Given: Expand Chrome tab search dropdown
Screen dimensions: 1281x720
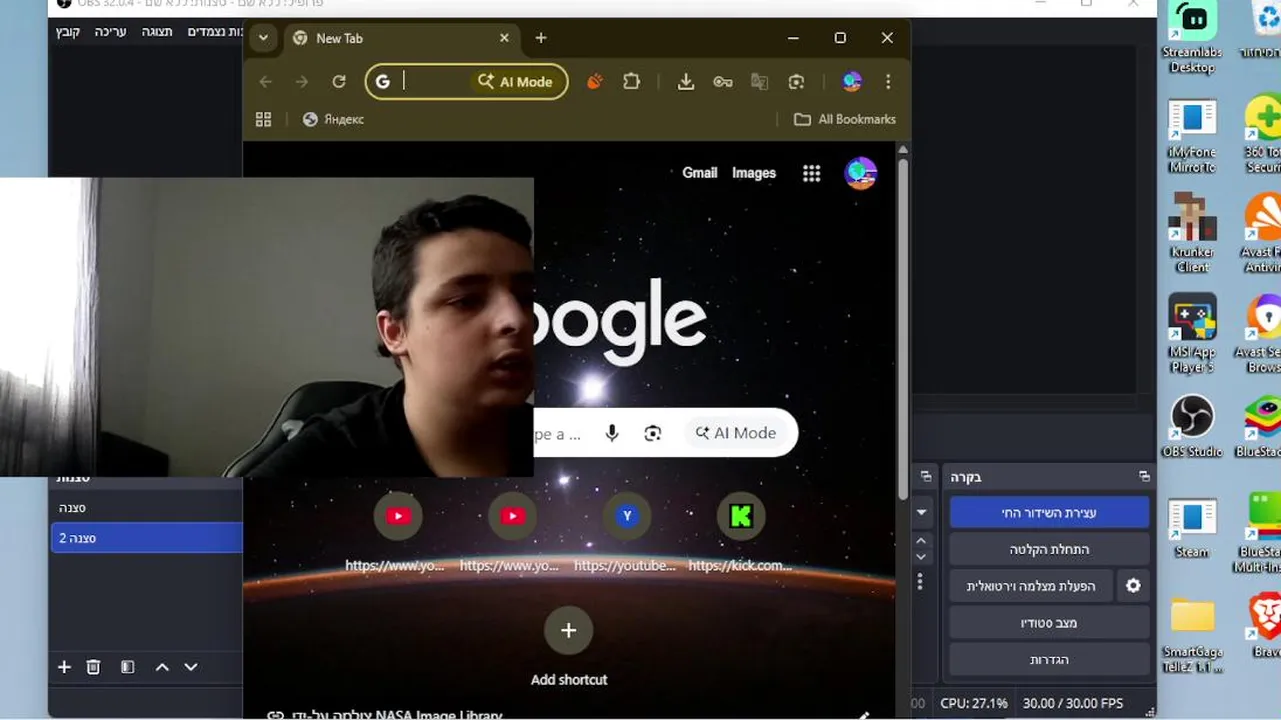Looking at the screenshot, I should click(263, 38).
